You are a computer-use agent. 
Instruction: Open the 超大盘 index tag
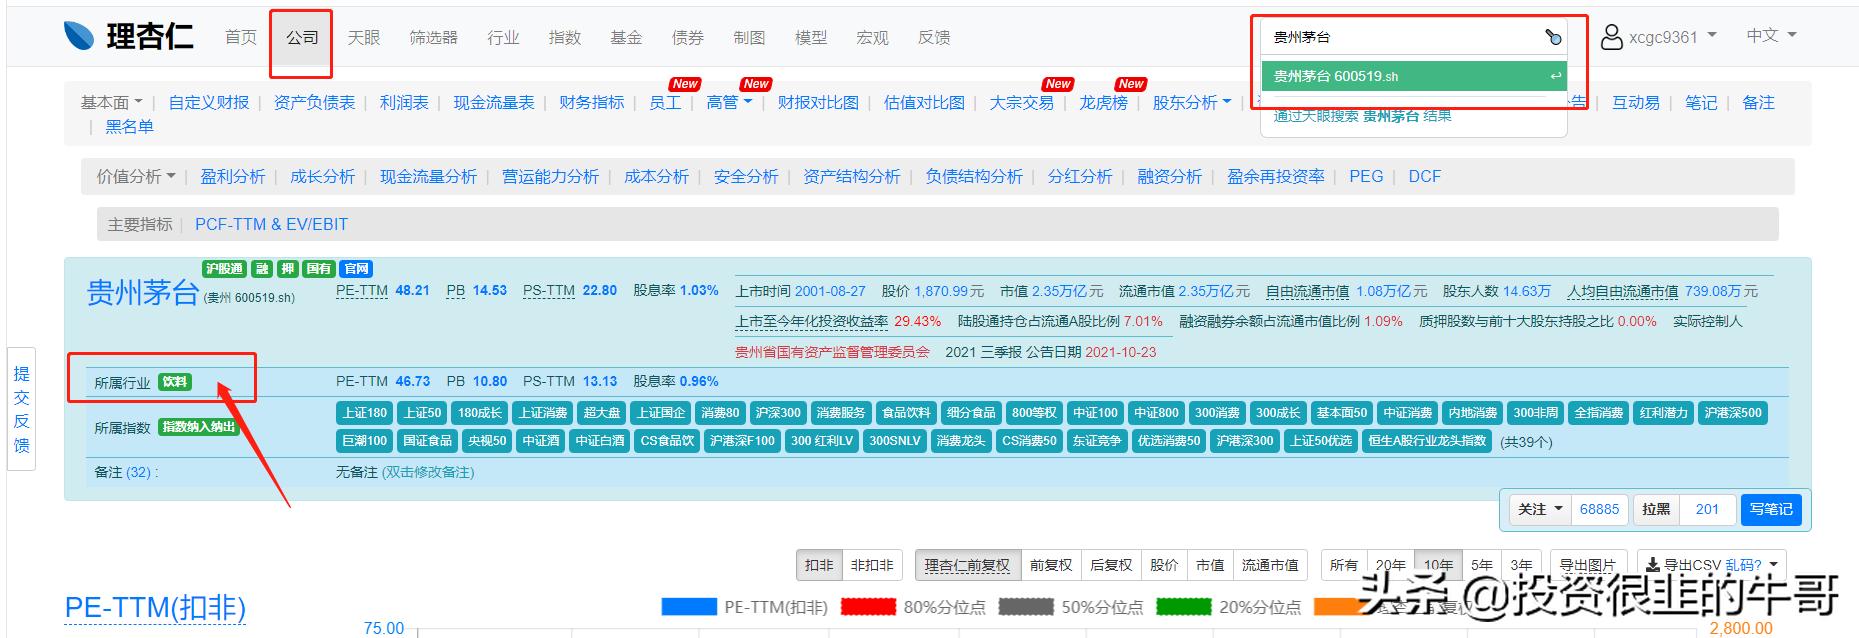[603, 413]
